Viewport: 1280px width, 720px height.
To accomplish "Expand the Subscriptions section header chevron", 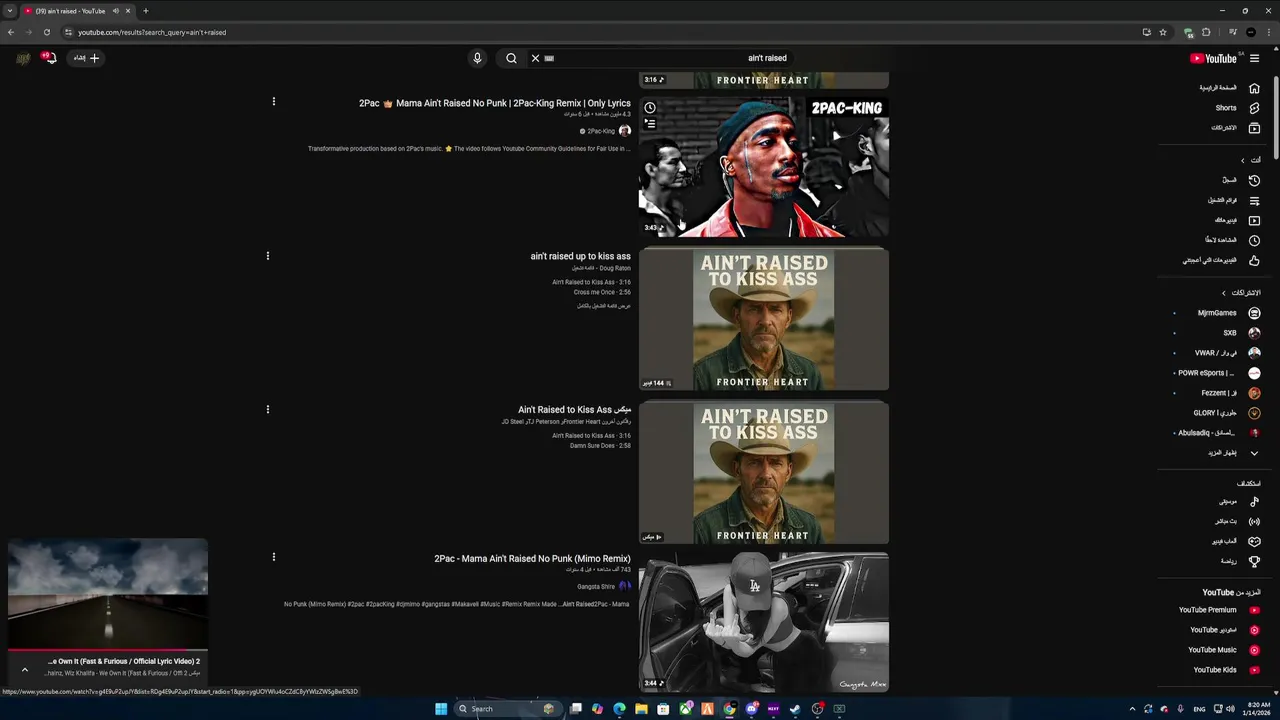I will pyautogui.click(x=1224, y=293).
